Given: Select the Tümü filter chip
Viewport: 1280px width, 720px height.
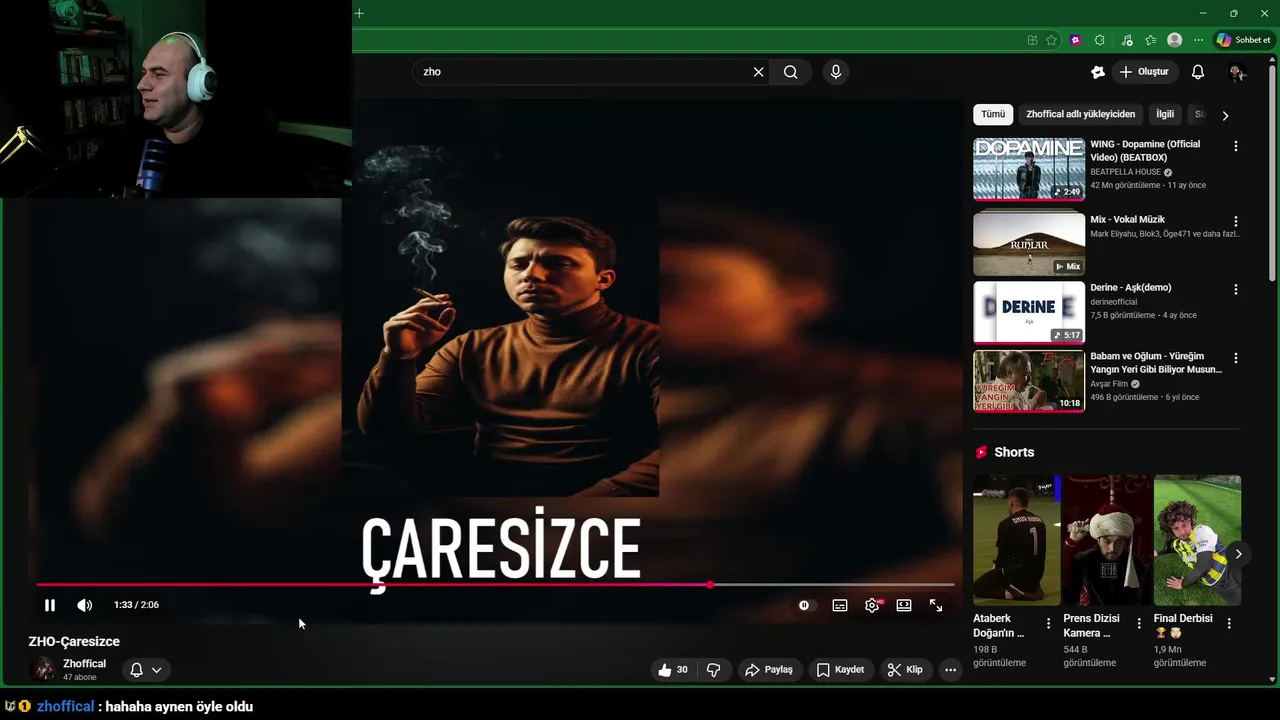Looking at the screenshot, I should (x=993, y=114).
